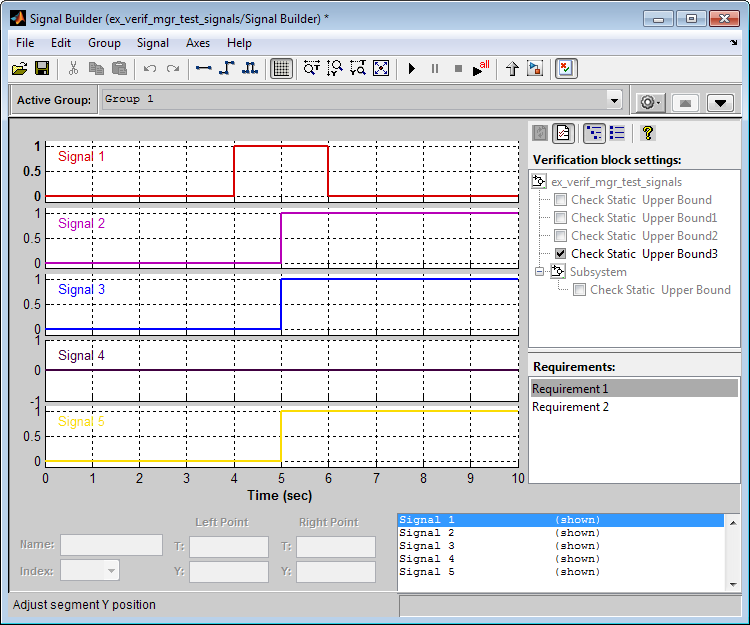Toggle the snap grid toolbar button

[281, 68]
